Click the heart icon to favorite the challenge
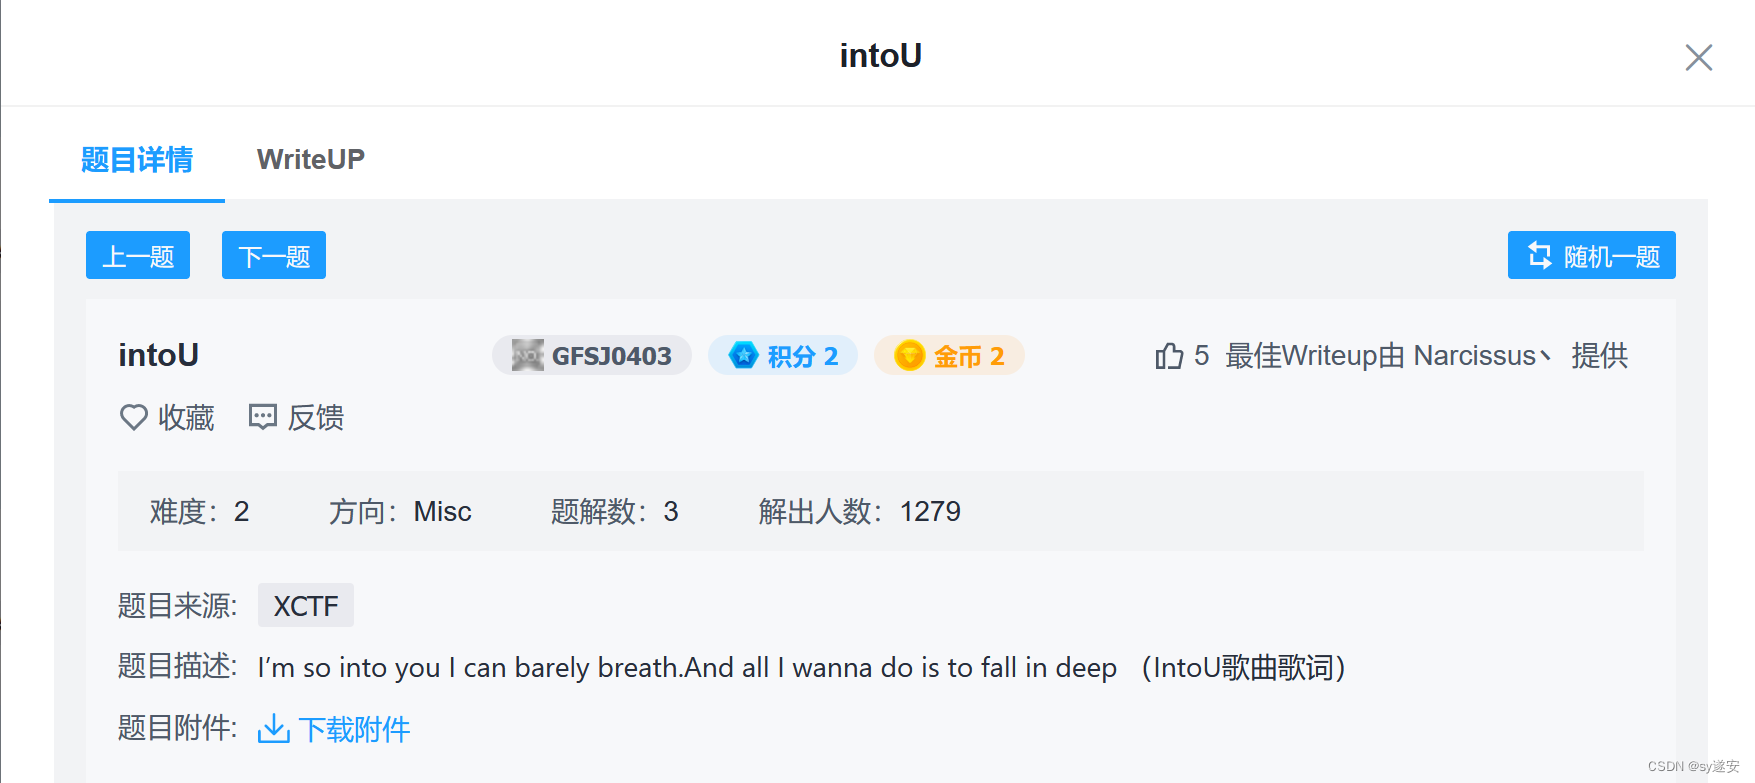Screen dimensions: 1755x783 click(x=133, y=418)
